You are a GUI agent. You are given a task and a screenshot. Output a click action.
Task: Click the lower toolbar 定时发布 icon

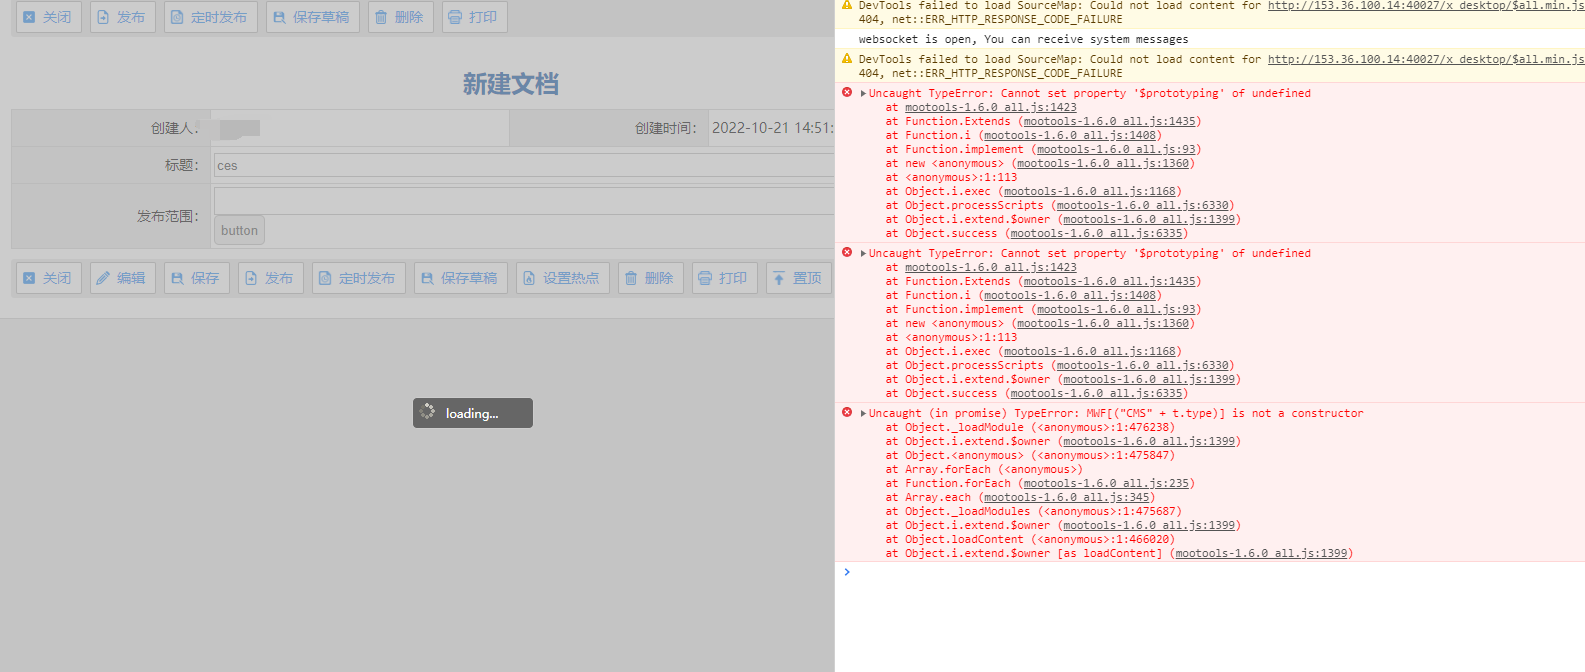point(325,278)
